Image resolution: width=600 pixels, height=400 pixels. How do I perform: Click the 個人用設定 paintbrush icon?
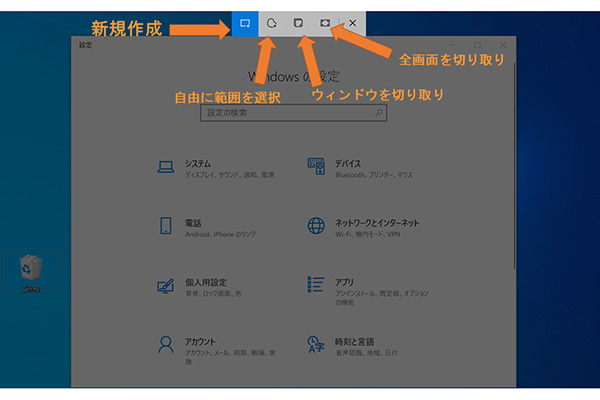[166, 286]
